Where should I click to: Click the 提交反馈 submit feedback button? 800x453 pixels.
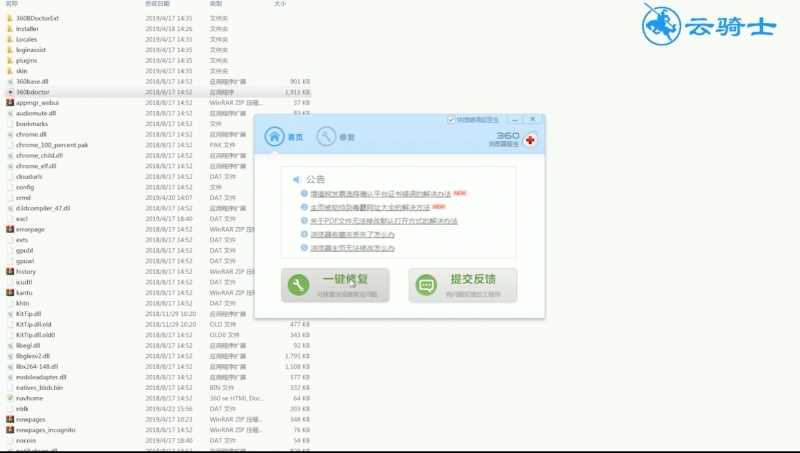[463, 285]
